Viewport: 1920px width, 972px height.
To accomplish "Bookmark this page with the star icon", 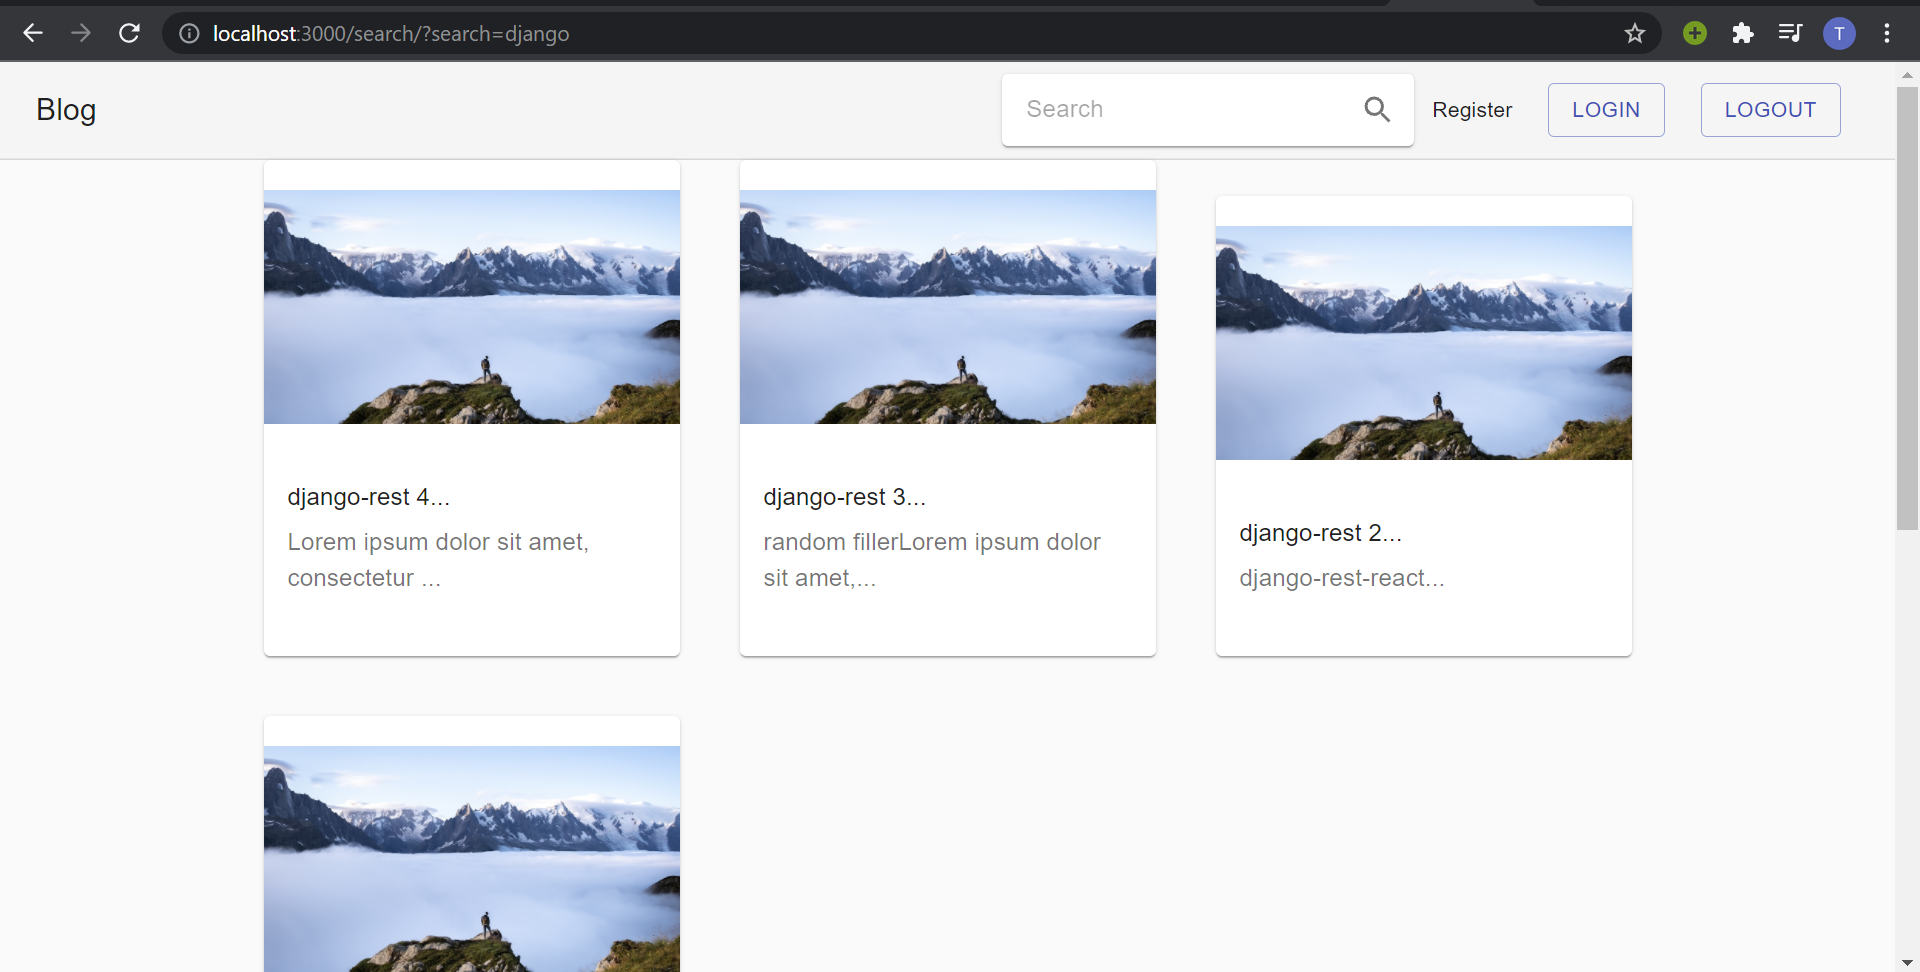I will 1634,33.
